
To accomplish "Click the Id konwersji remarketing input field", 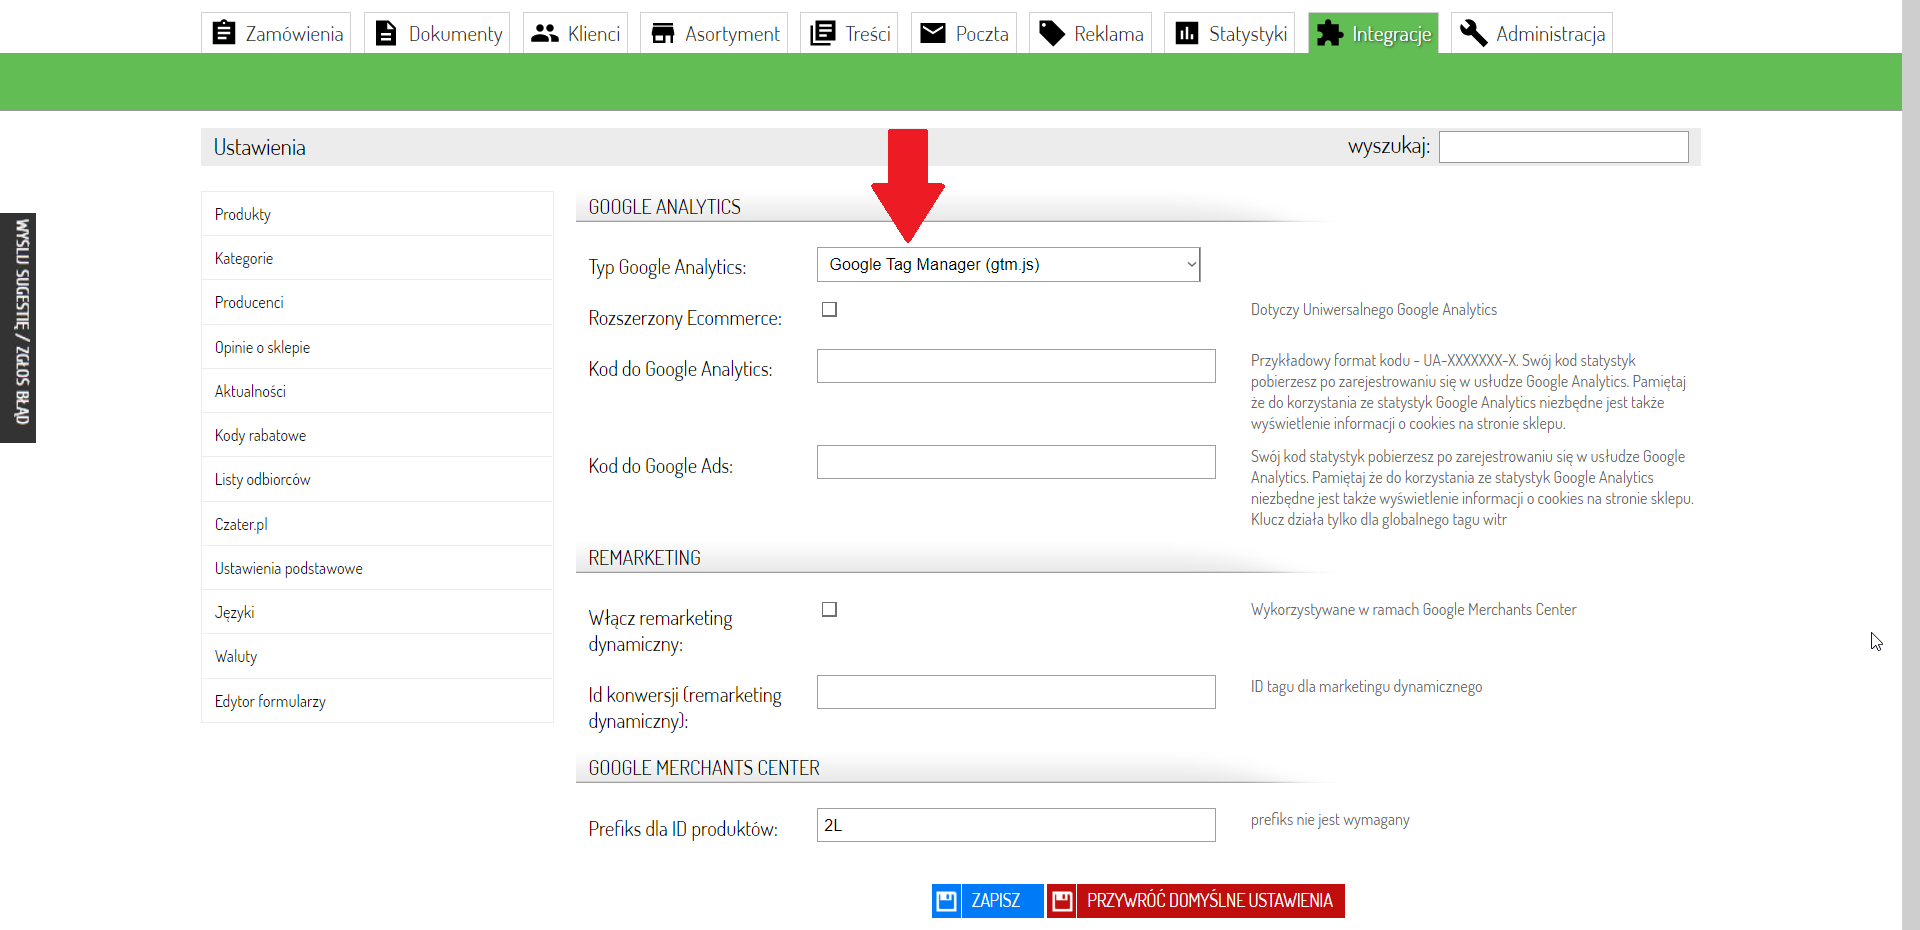I will point(1016,692).
